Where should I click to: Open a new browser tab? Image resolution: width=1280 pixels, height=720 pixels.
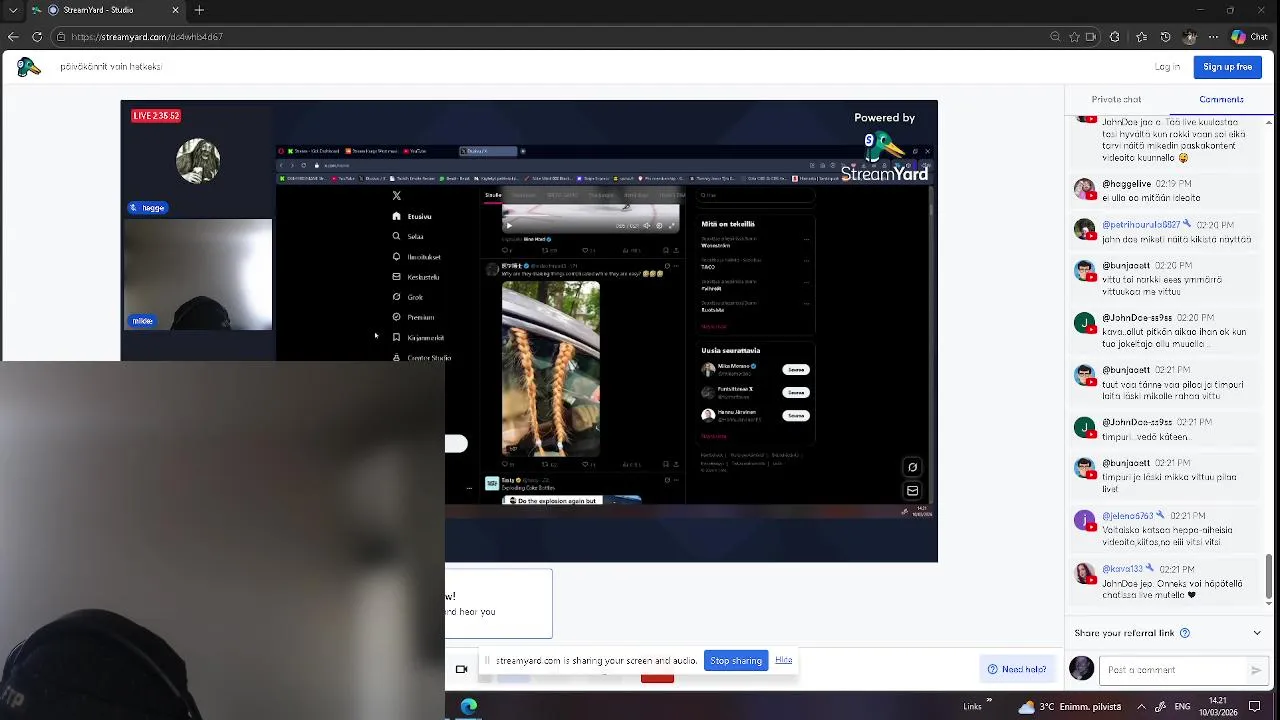click(x=199, y=10)
